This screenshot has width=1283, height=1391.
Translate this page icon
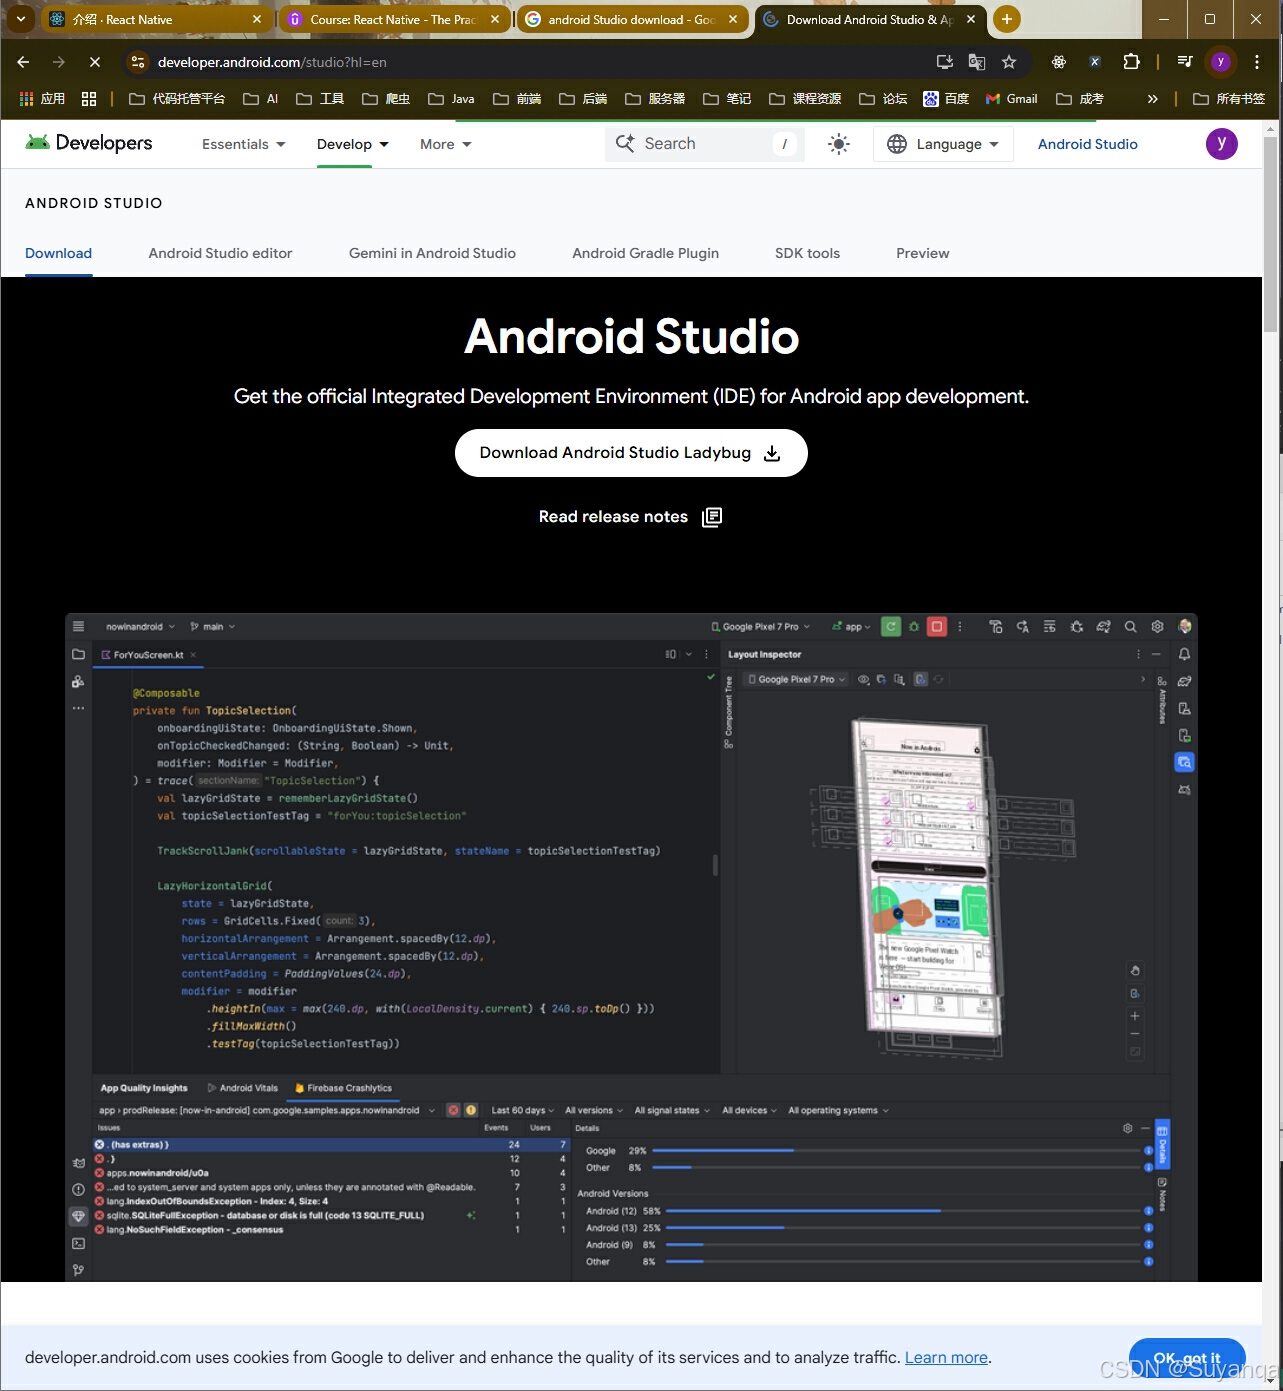click(977, 62)
